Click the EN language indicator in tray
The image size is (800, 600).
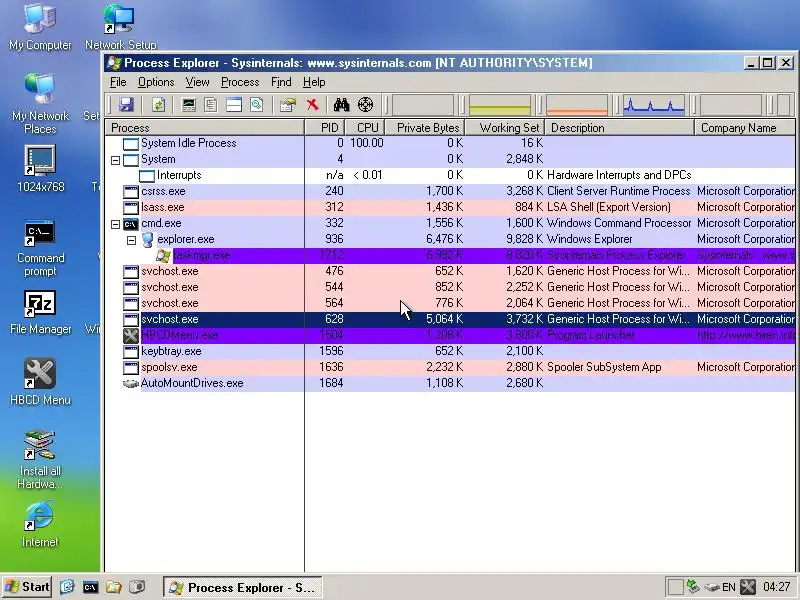tap(729, 587)
